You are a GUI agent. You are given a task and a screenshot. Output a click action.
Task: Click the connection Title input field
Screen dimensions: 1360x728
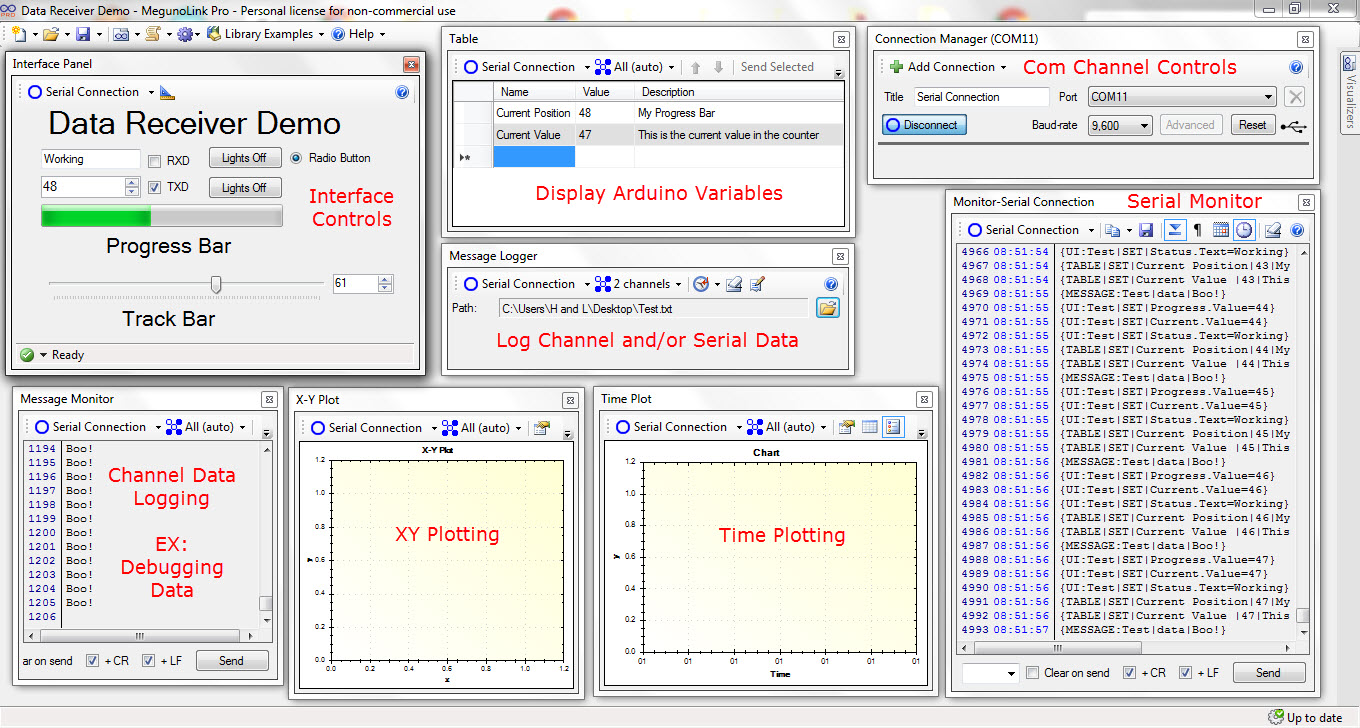click(981, 97)
